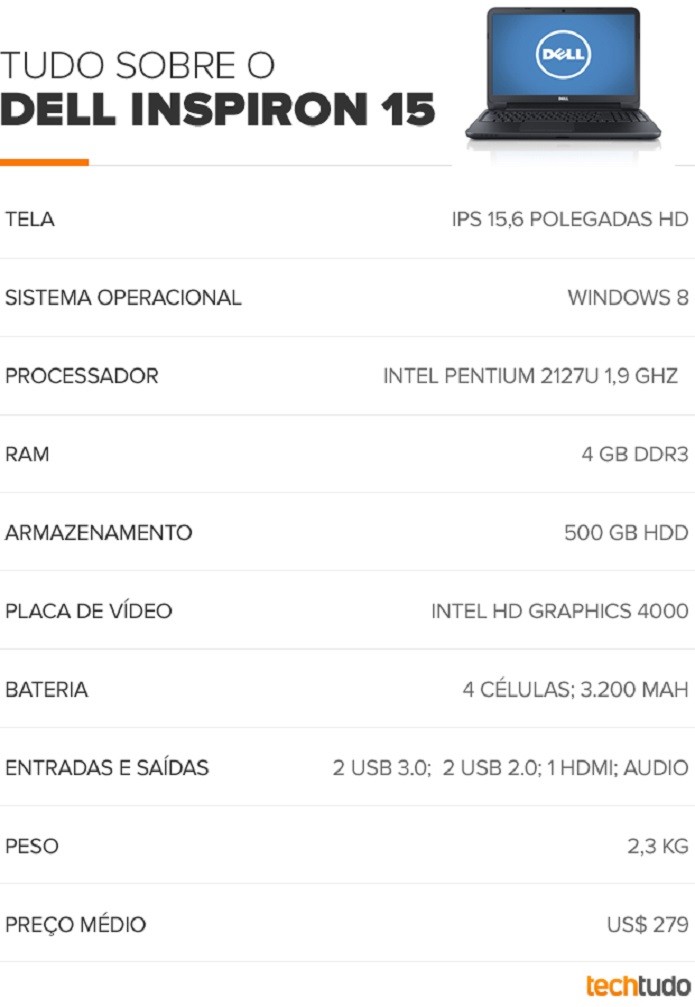Select the Sistema Operacional label
The width and height of the screenshot is (695, 1007).
[x=123, y=297]
